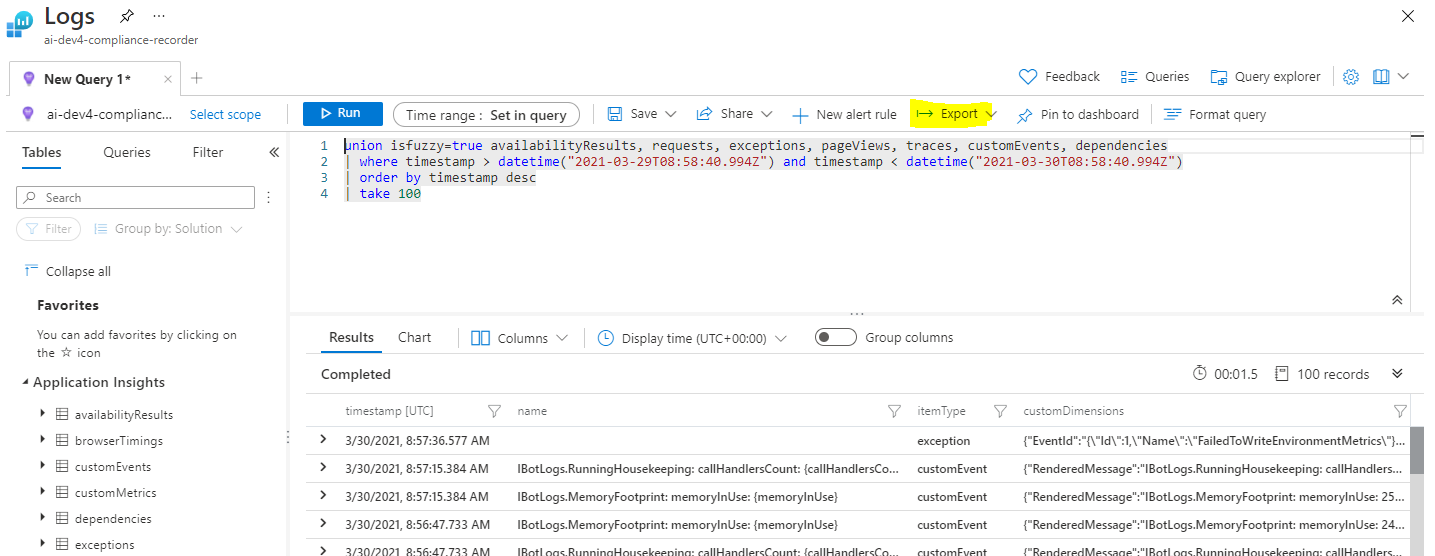Open the Columns dropdown
Viewport: 1435px width, 556px height.
[519, 338]
